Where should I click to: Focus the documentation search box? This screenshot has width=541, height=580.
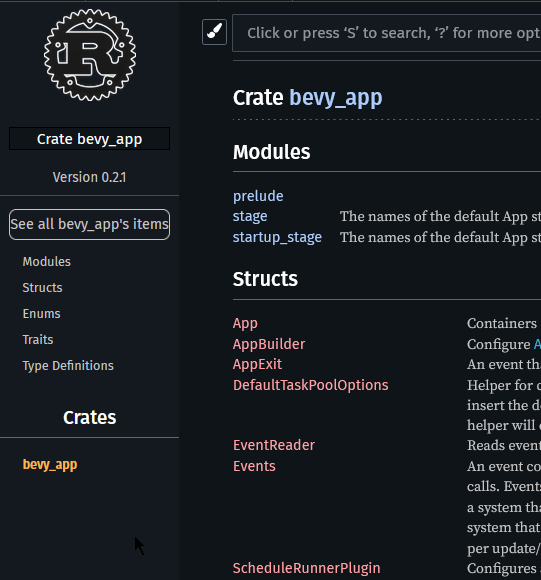pyautogui.click(x=386, y=33)
